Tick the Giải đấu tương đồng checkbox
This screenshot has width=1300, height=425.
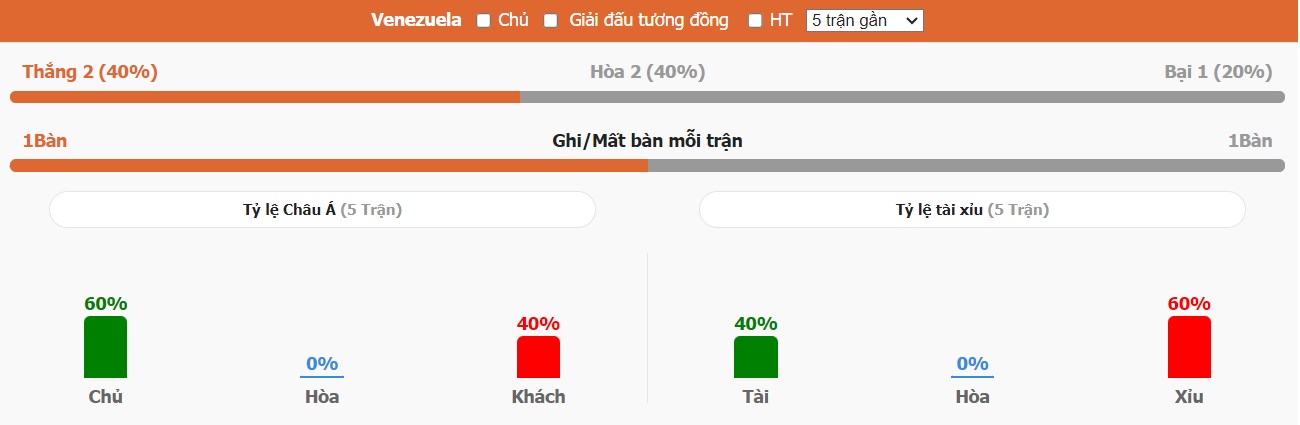[x=550, y=20]
